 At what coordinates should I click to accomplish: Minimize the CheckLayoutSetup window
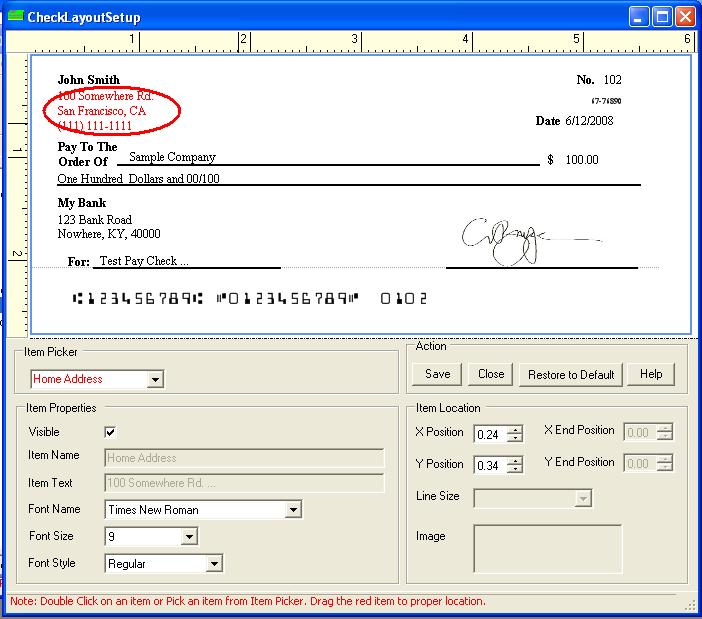[x=639, y=17]
